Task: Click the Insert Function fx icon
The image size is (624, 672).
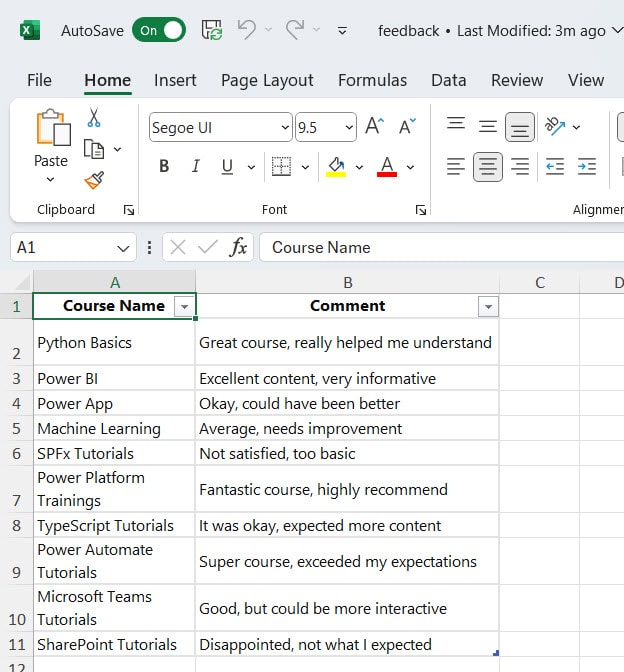Action: pyautogui.click(x=238, y=247)
